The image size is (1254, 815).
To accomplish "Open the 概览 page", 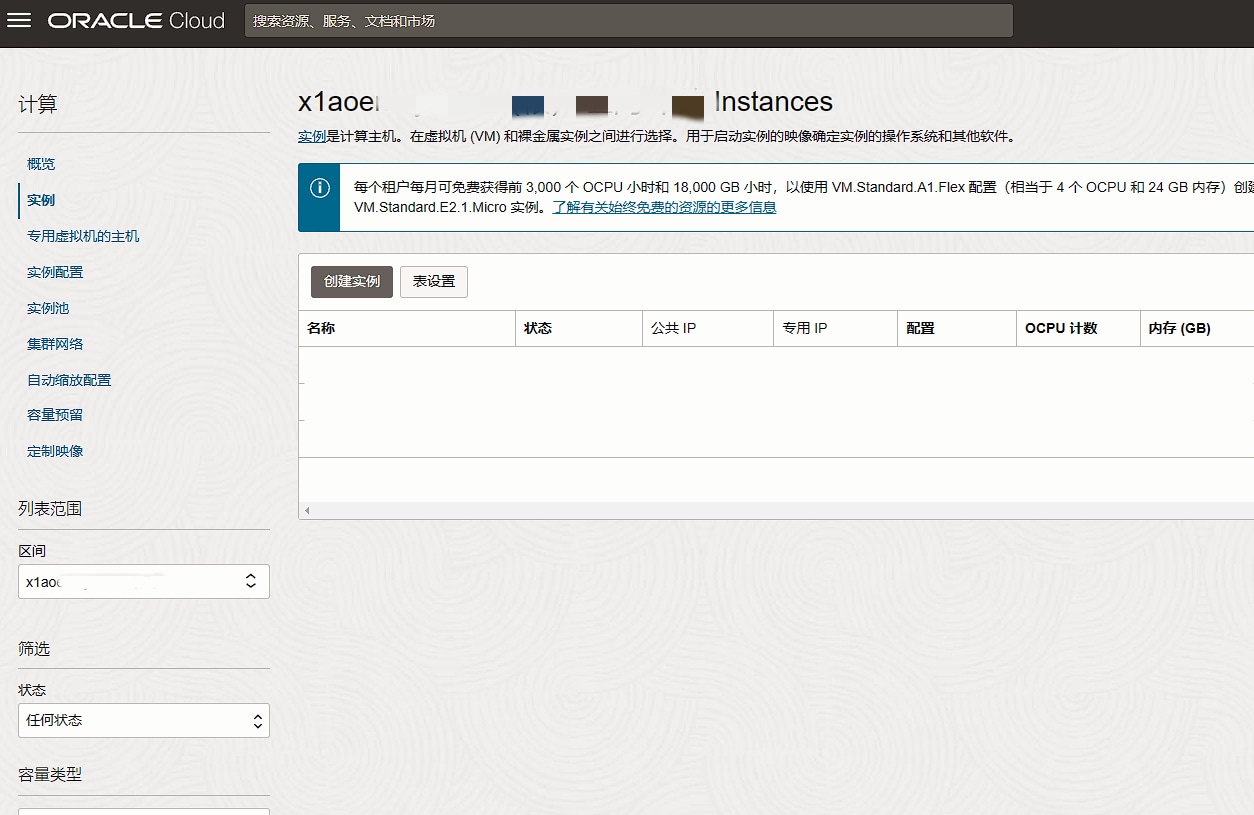I will coord(41,164).
